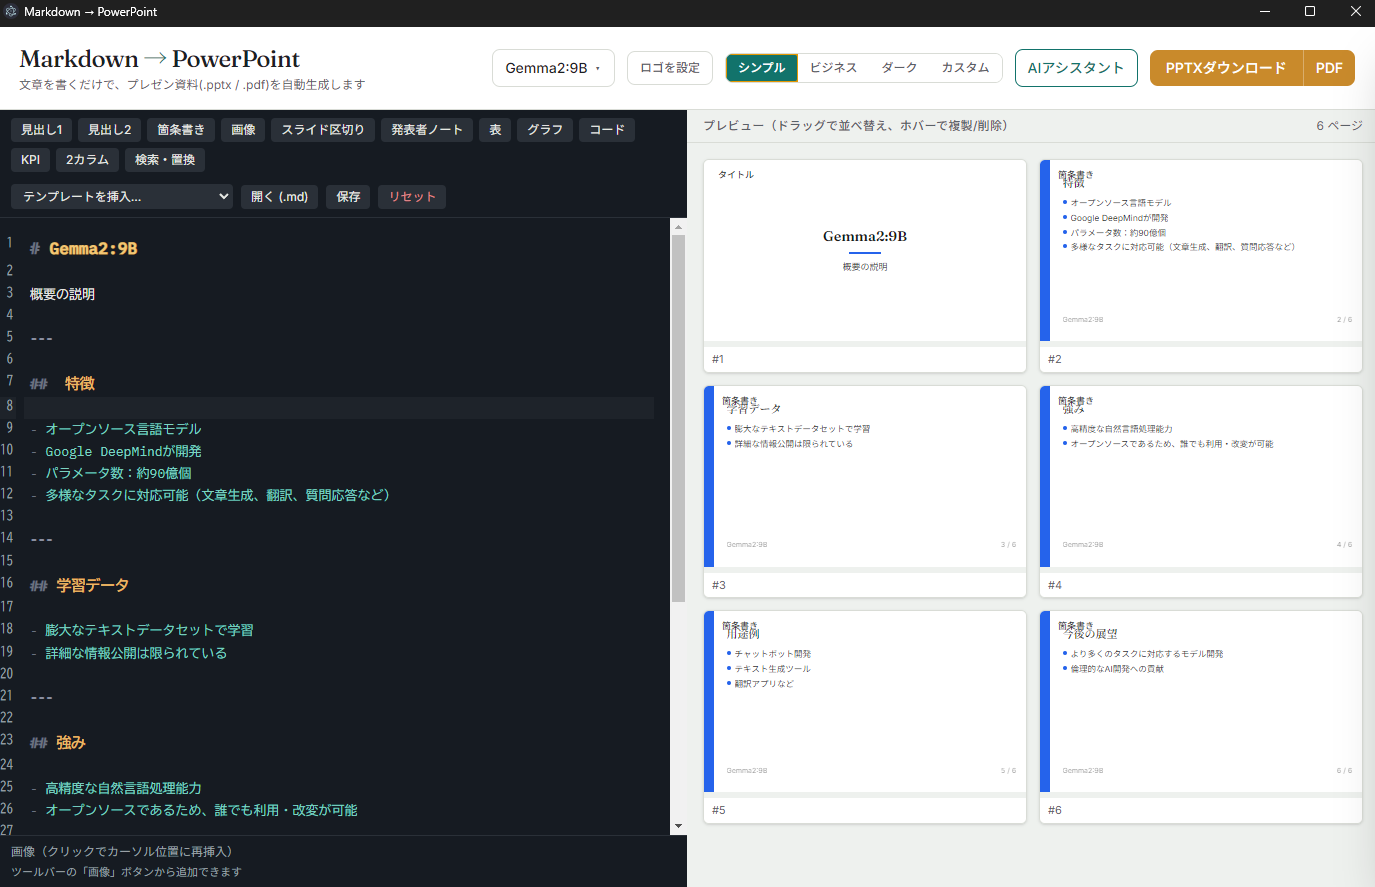Click the 'パラメータ数：約90億個' bullet line

tap(111, 473)
